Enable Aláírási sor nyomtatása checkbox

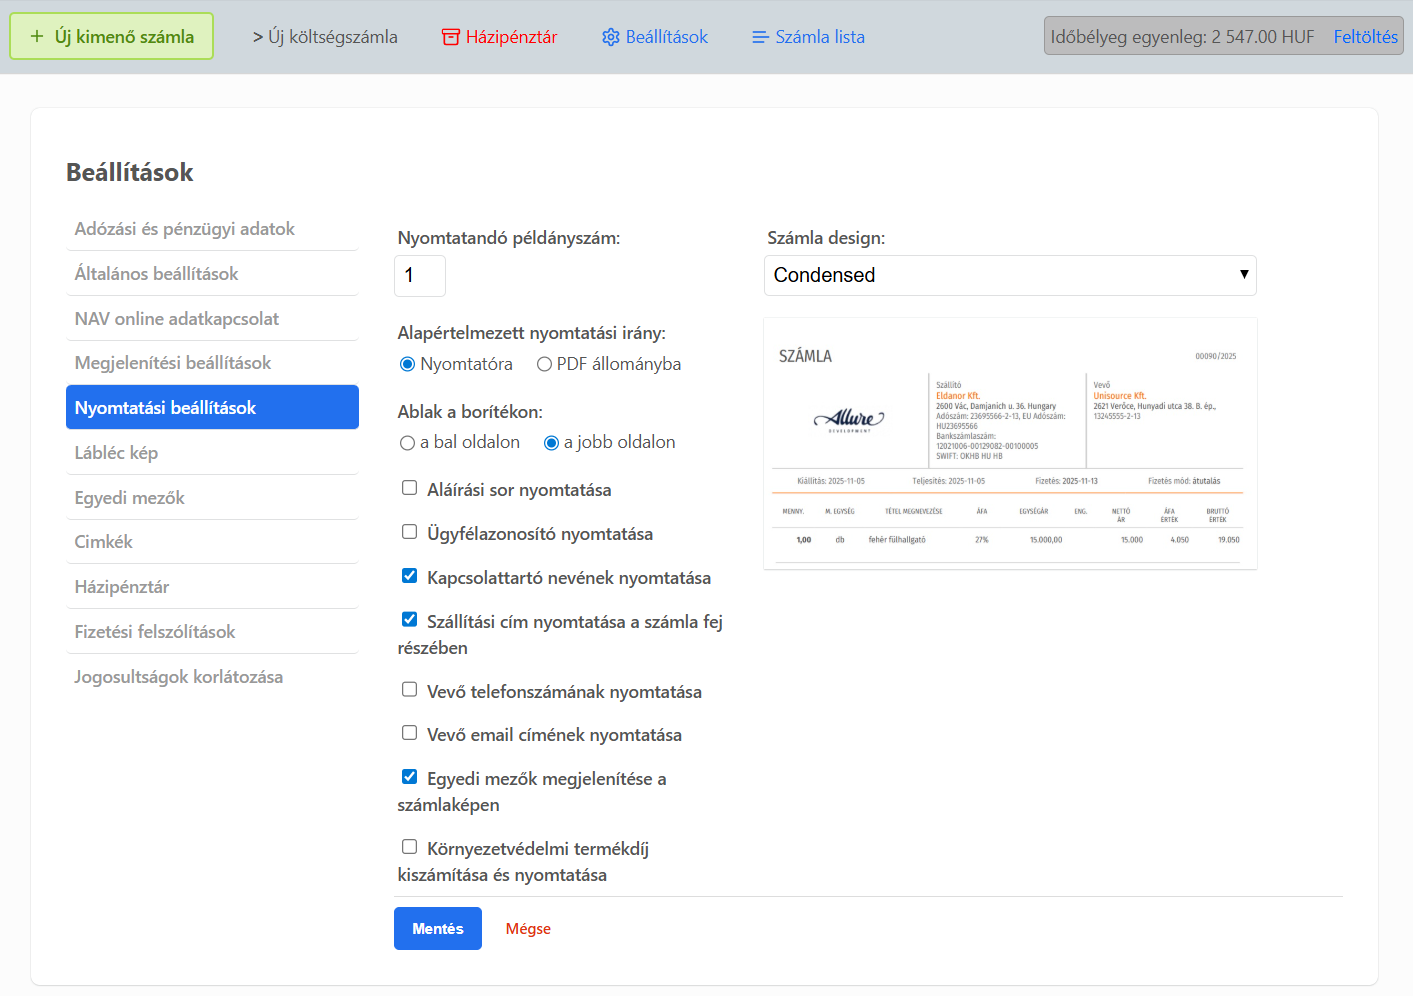(x=409, y=488)
